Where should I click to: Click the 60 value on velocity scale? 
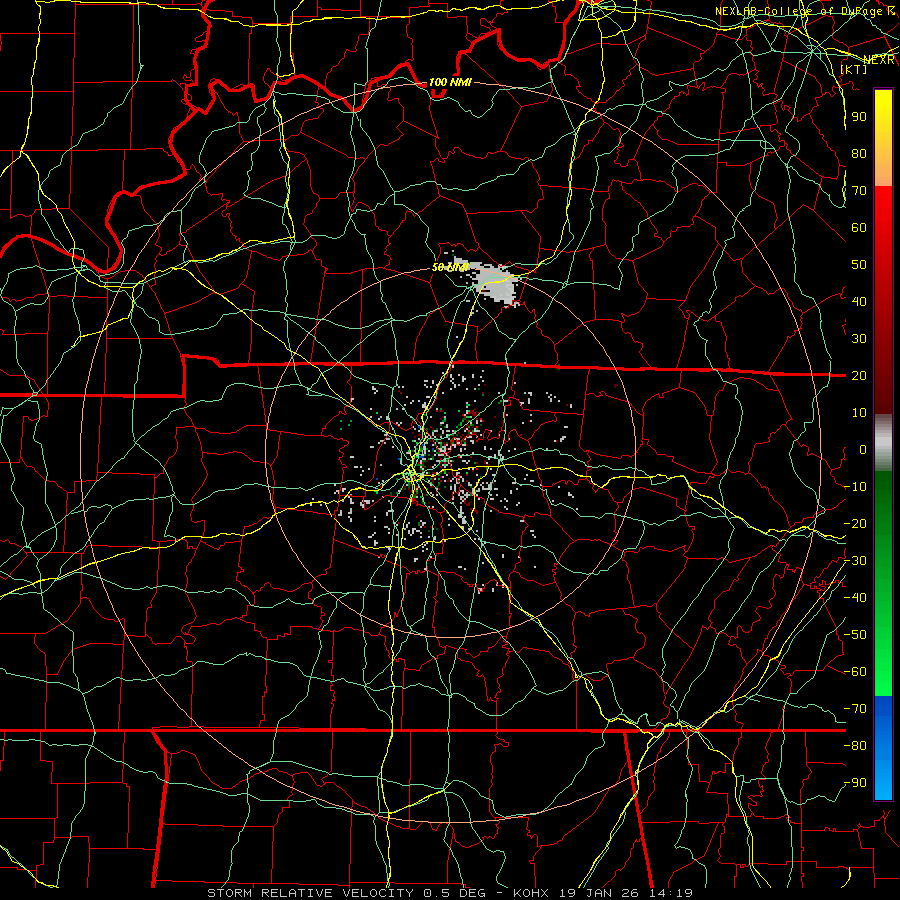859,227
